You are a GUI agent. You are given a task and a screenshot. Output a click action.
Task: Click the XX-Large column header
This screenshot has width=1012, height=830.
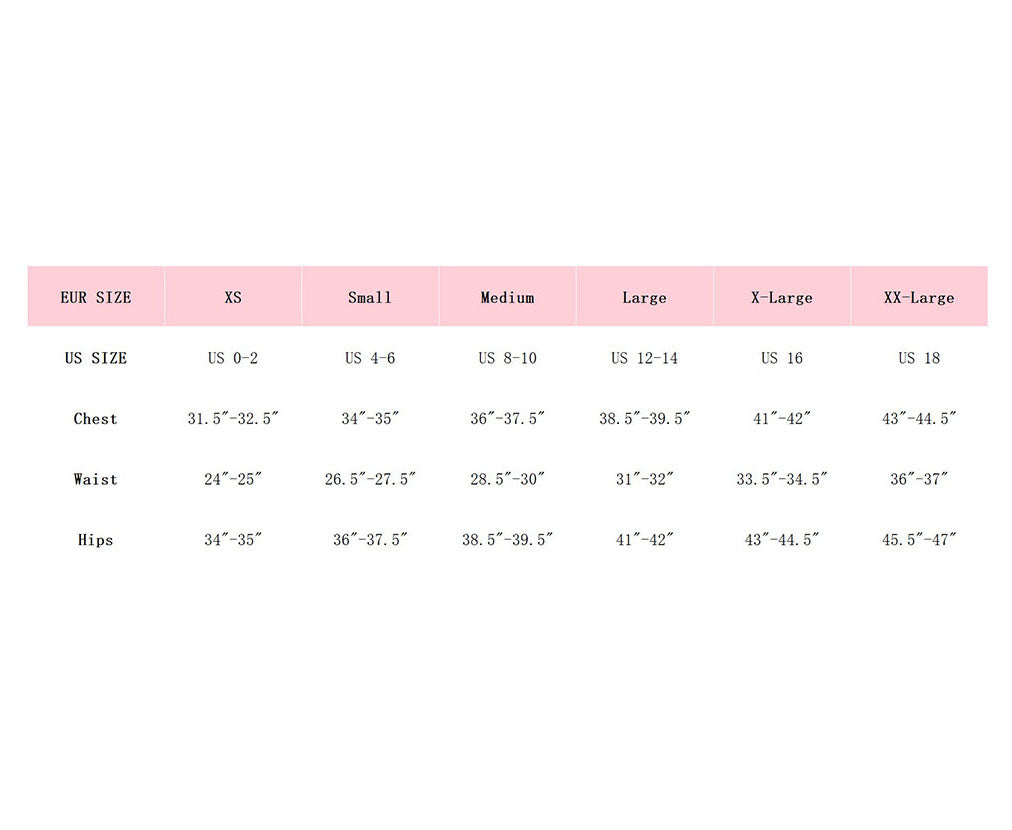click(x=919, y=297)
